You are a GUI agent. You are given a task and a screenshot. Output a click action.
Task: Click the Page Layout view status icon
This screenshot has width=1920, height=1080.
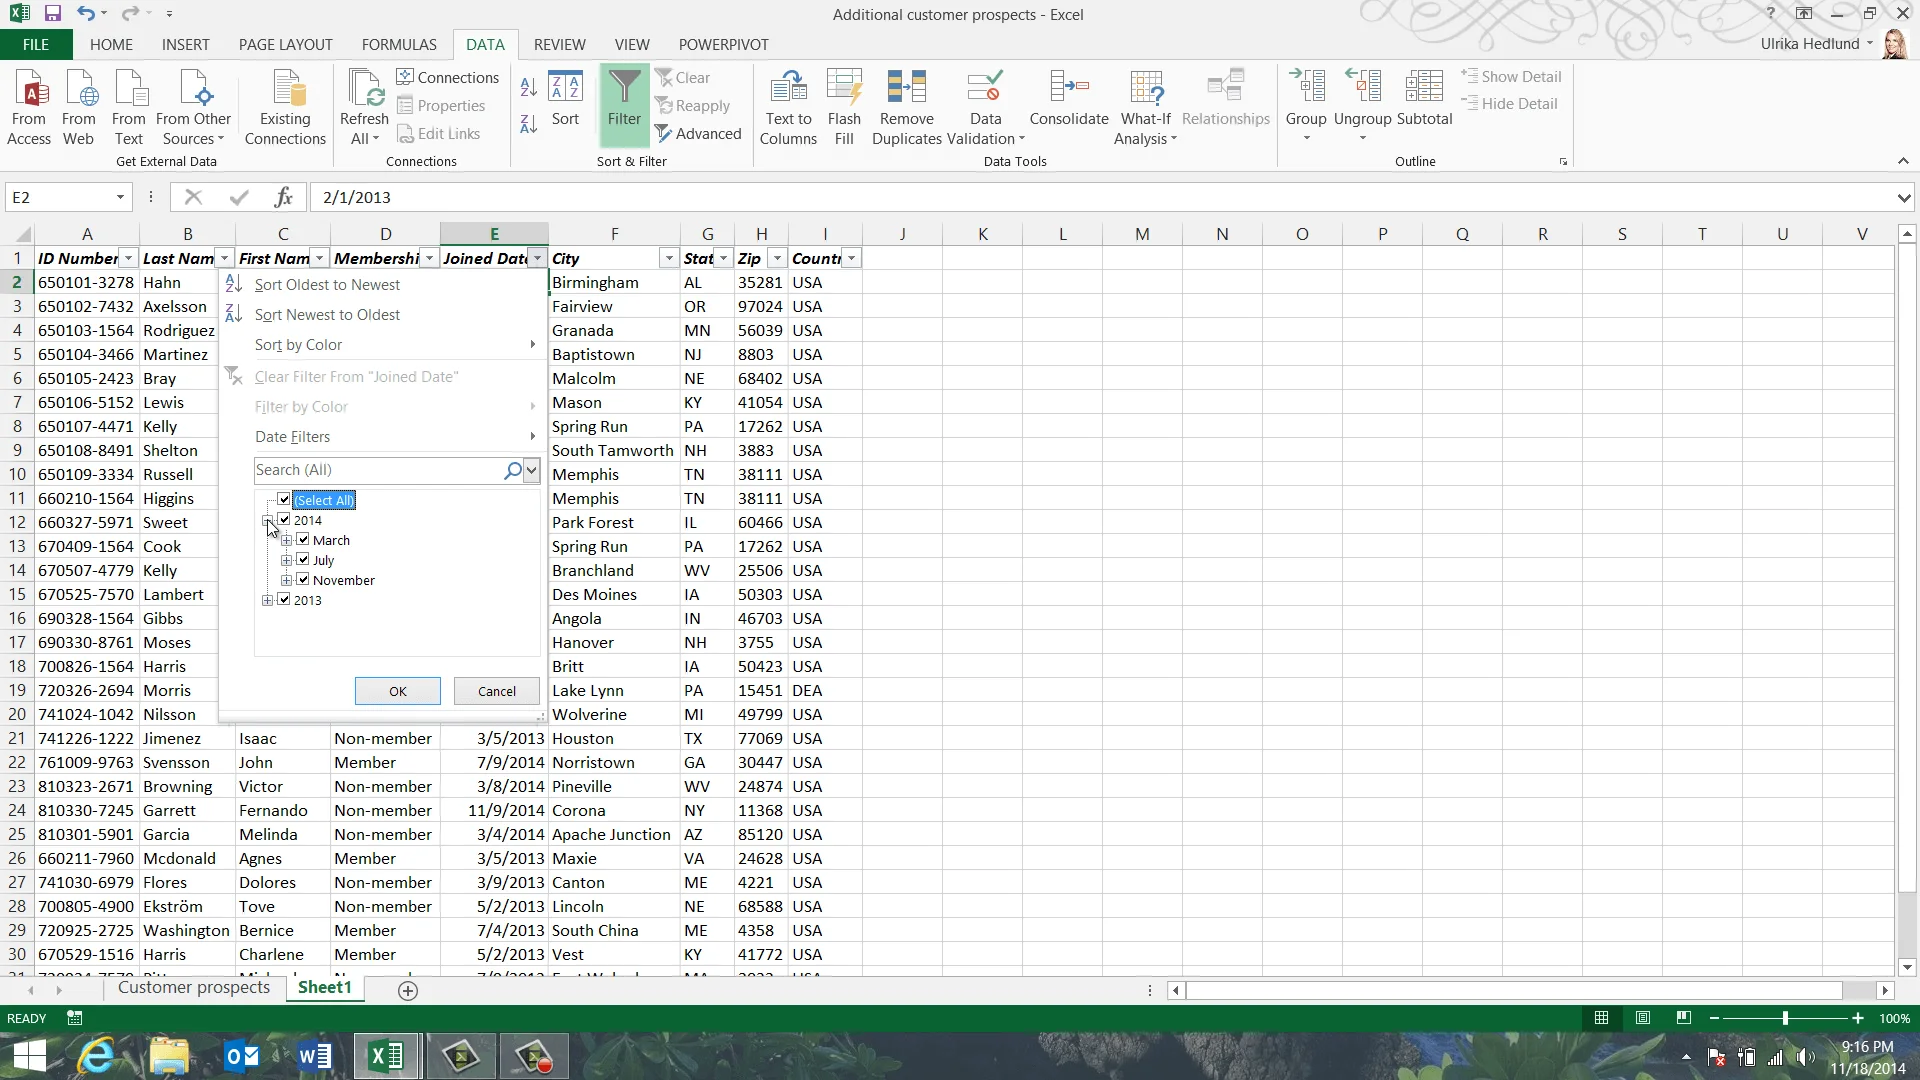click(1643, 1018)
